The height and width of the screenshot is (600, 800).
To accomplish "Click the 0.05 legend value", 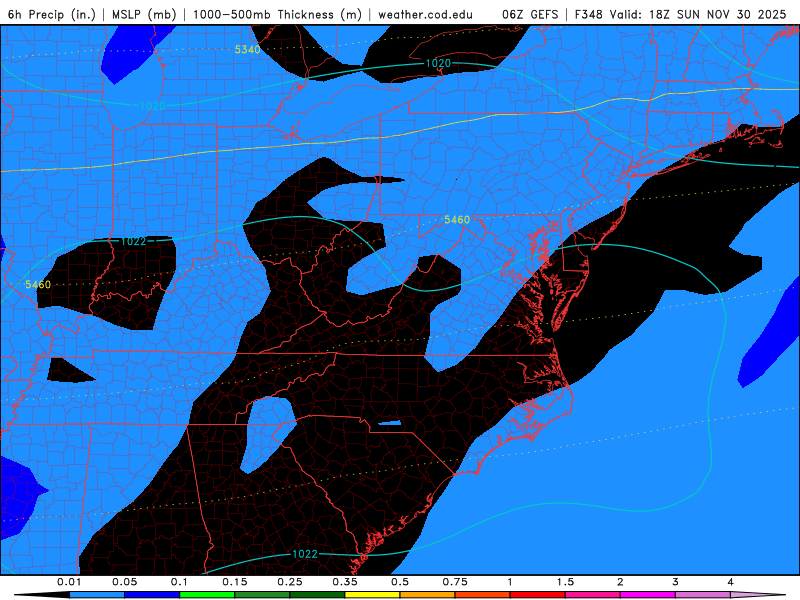I will (x=124, y=582).
